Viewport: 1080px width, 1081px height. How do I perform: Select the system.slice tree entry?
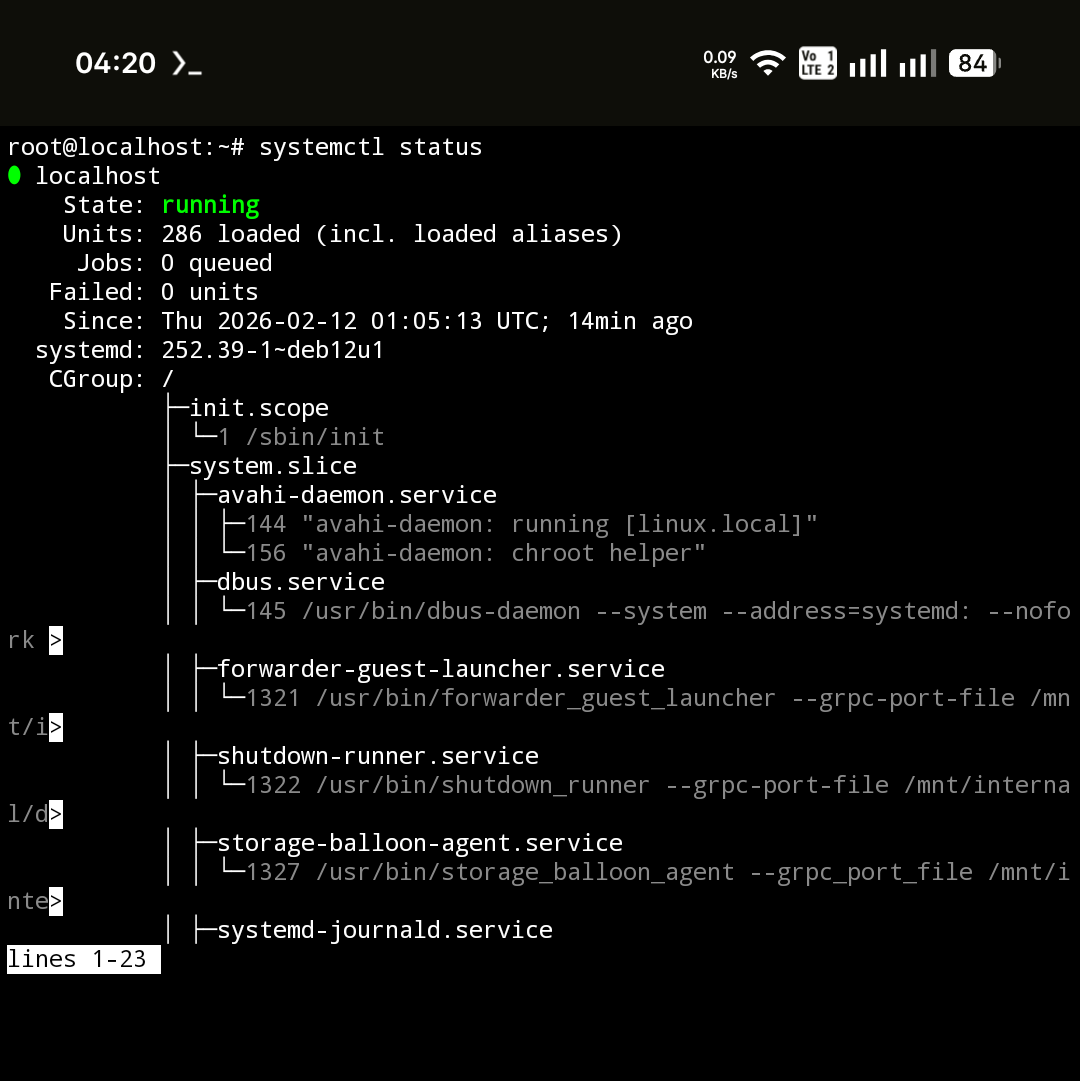click(x=273, y=466)
